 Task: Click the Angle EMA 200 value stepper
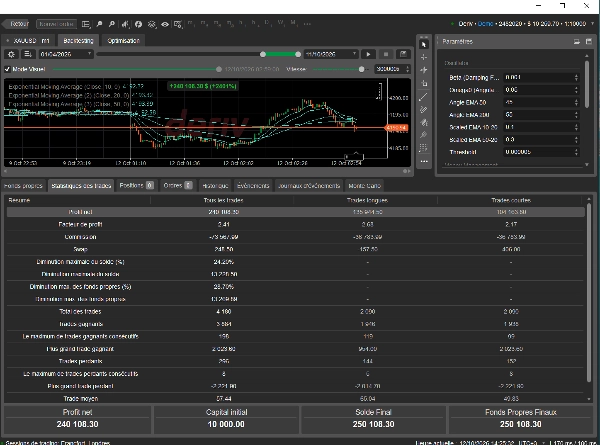(576, 115)
